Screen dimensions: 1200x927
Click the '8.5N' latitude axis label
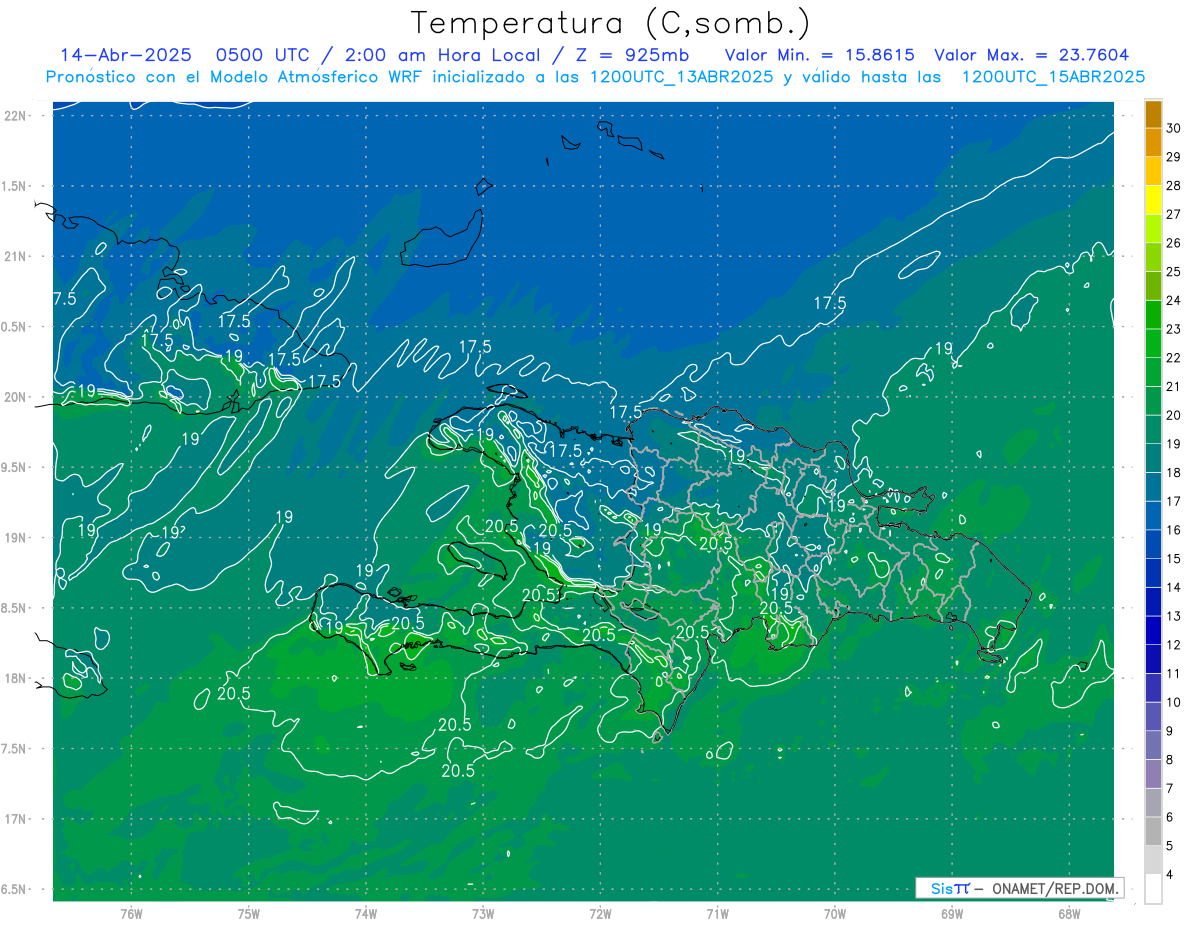[14, 608]
